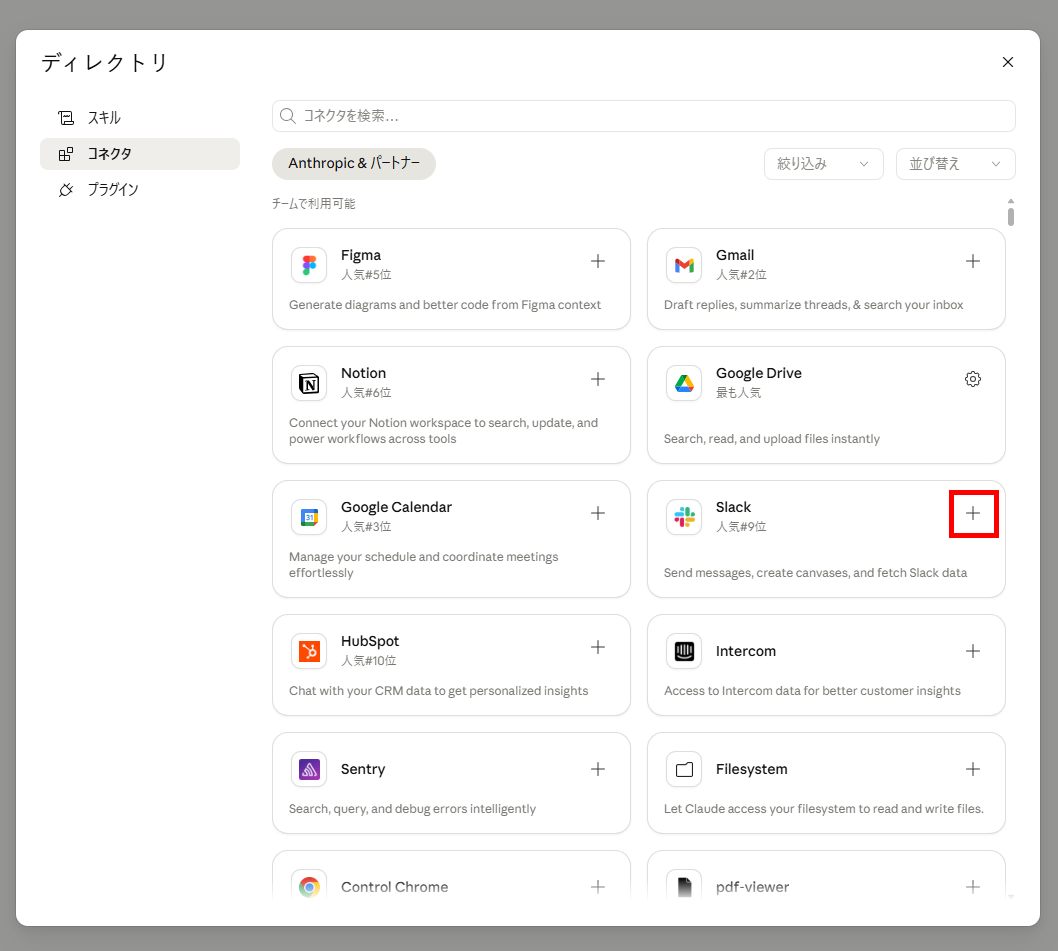
Task: Click the チームで利用可能 section heading
Action: [x=313, y=204]
